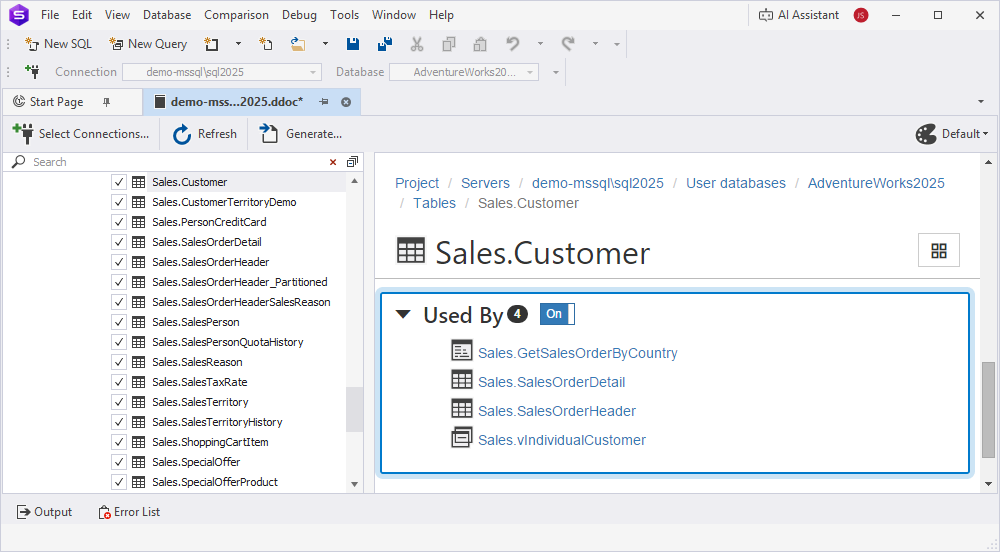The height and width of the screenshot is (552, 1000).
Task: Open the Default theme dropdown
Action: click(x=952, y=134)
